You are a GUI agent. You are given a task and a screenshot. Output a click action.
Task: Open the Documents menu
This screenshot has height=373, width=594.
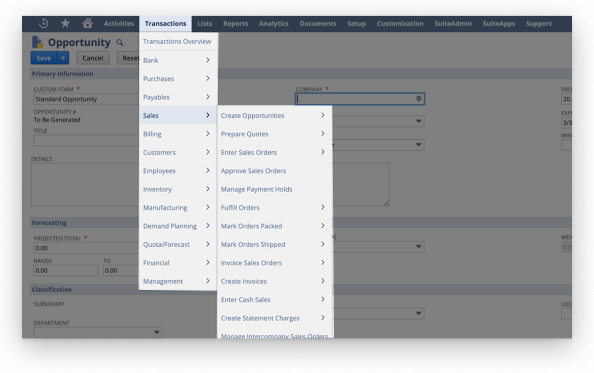(x=318, y=23)
